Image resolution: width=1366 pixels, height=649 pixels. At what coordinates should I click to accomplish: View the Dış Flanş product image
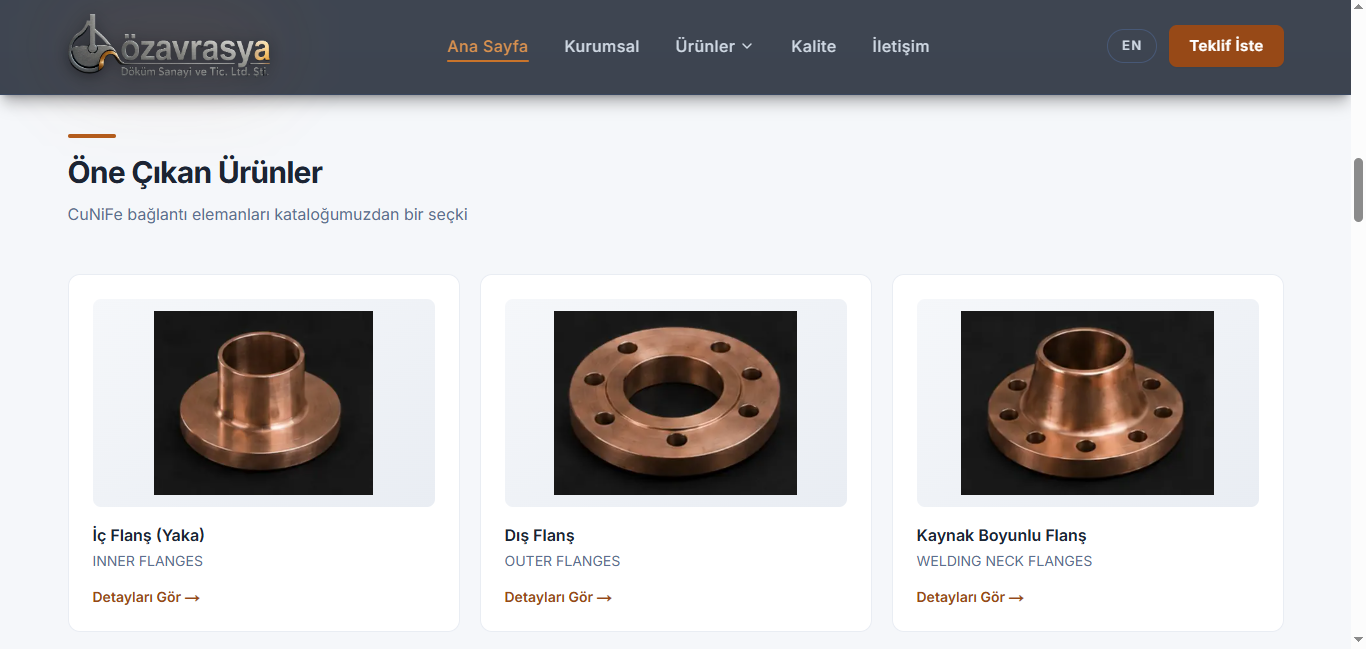click(x=676, y=403)
